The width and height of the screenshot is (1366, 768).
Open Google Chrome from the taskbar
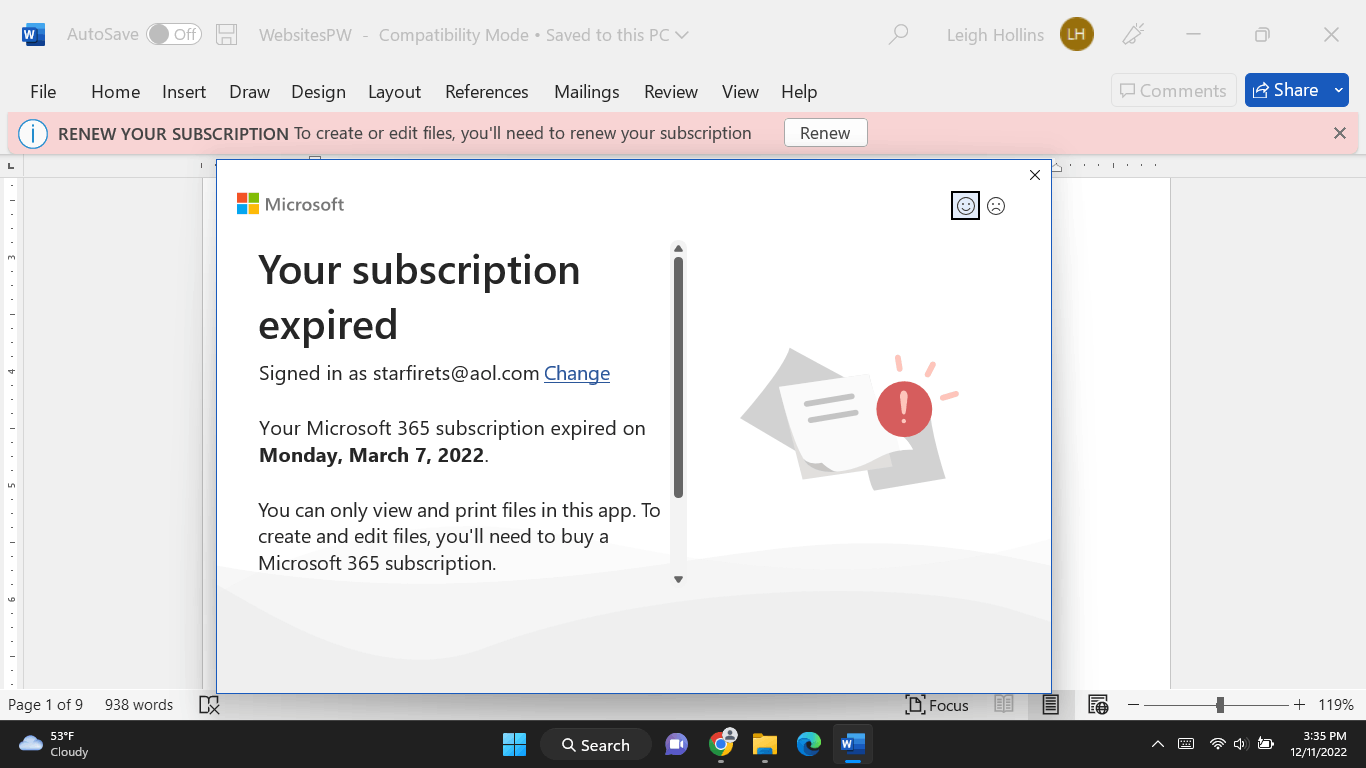[x=721, y=745]
